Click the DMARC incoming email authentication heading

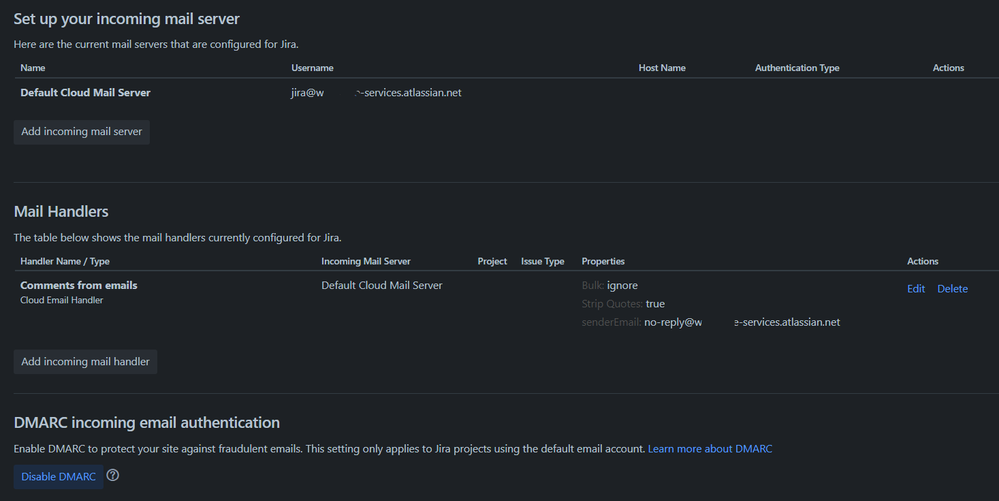[x=147, y=423]
